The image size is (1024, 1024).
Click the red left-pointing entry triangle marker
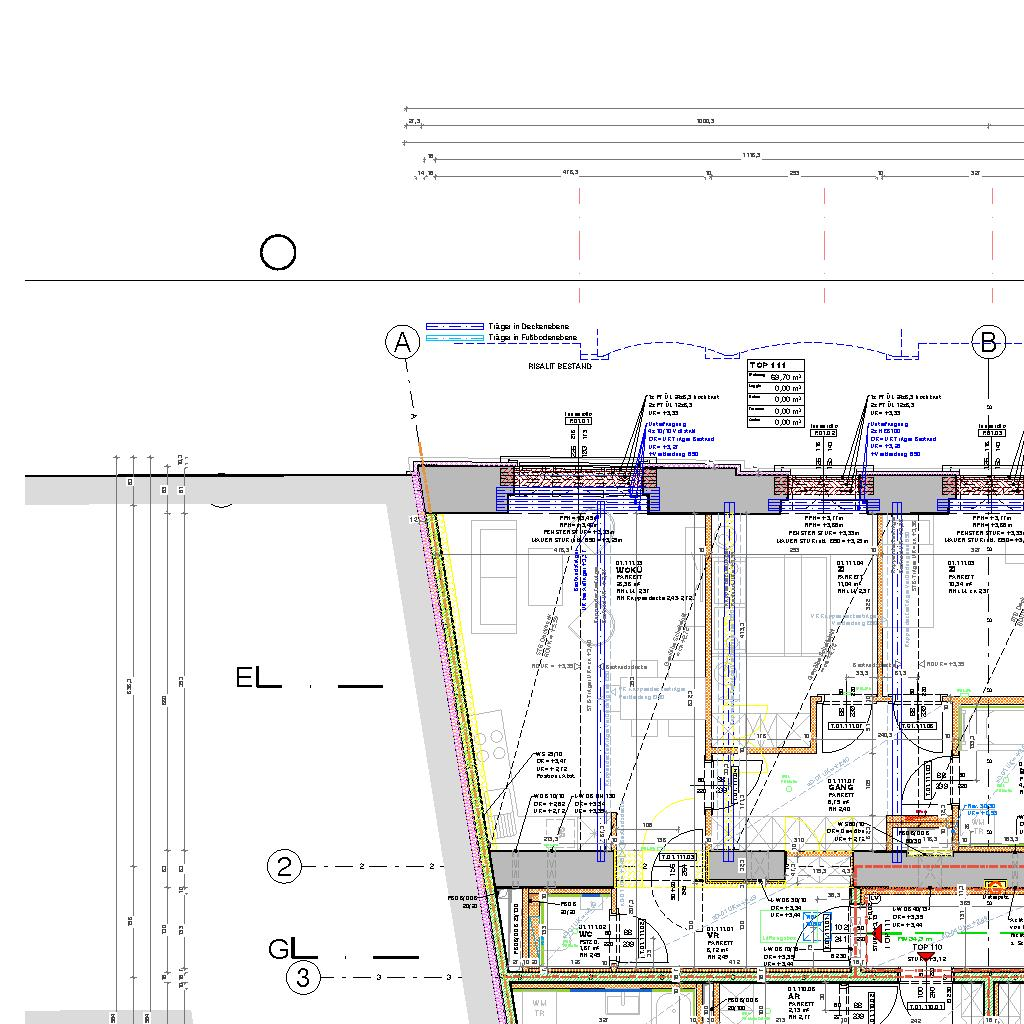click(x=878, y=933)
